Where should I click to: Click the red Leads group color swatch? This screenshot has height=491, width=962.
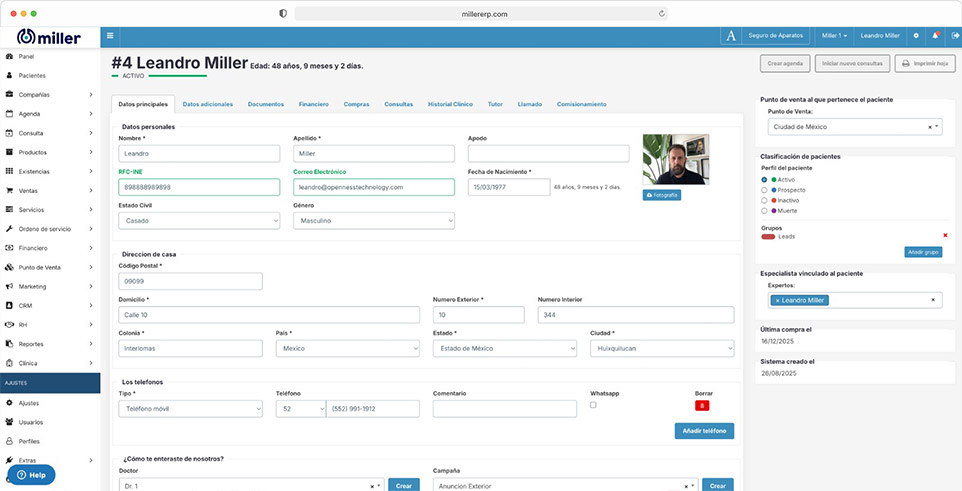coord(768,236)
